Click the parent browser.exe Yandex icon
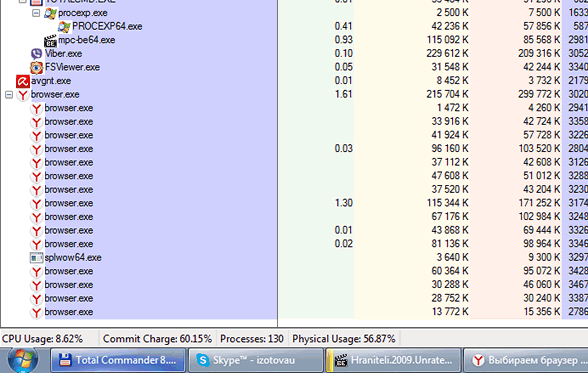Image resolution: width=588 pixels, height=373 pixels. 23,95
